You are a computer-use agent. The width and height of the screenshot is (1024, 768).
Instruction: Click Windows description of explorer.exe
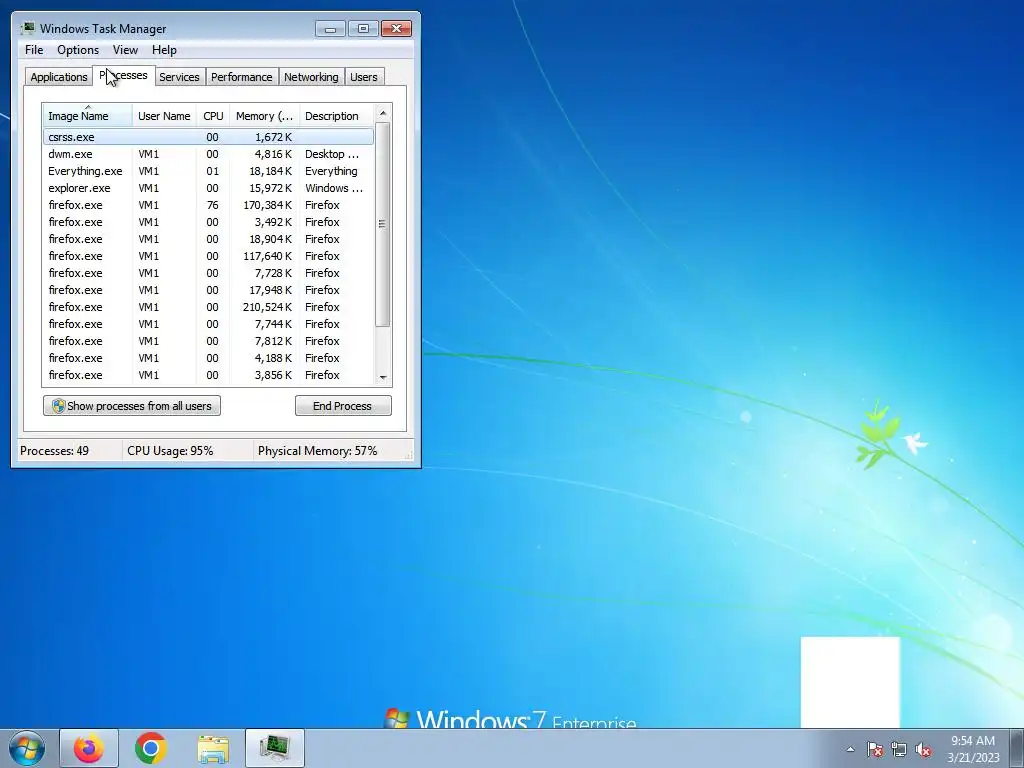334,188
